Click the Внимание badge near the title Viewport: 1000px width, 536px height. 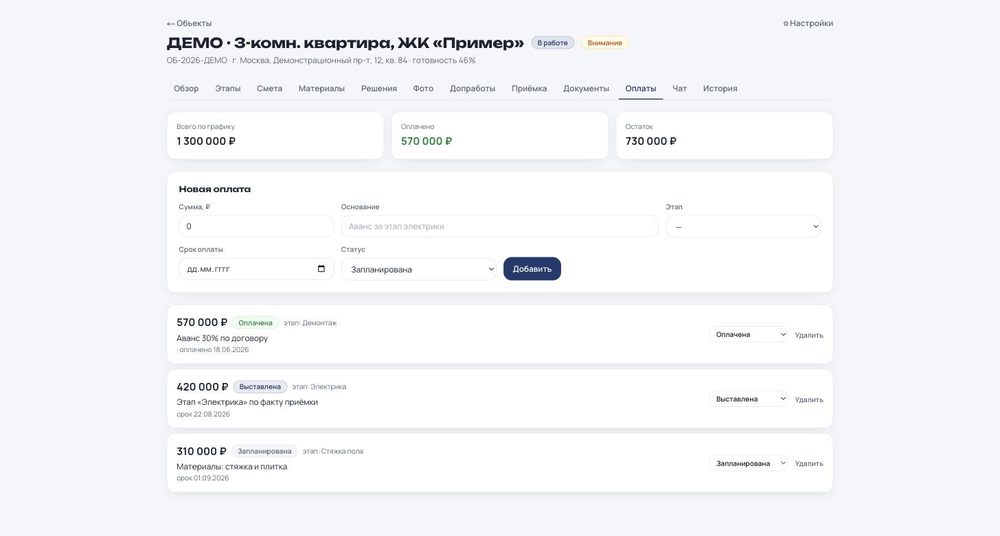tap(605, 43)
